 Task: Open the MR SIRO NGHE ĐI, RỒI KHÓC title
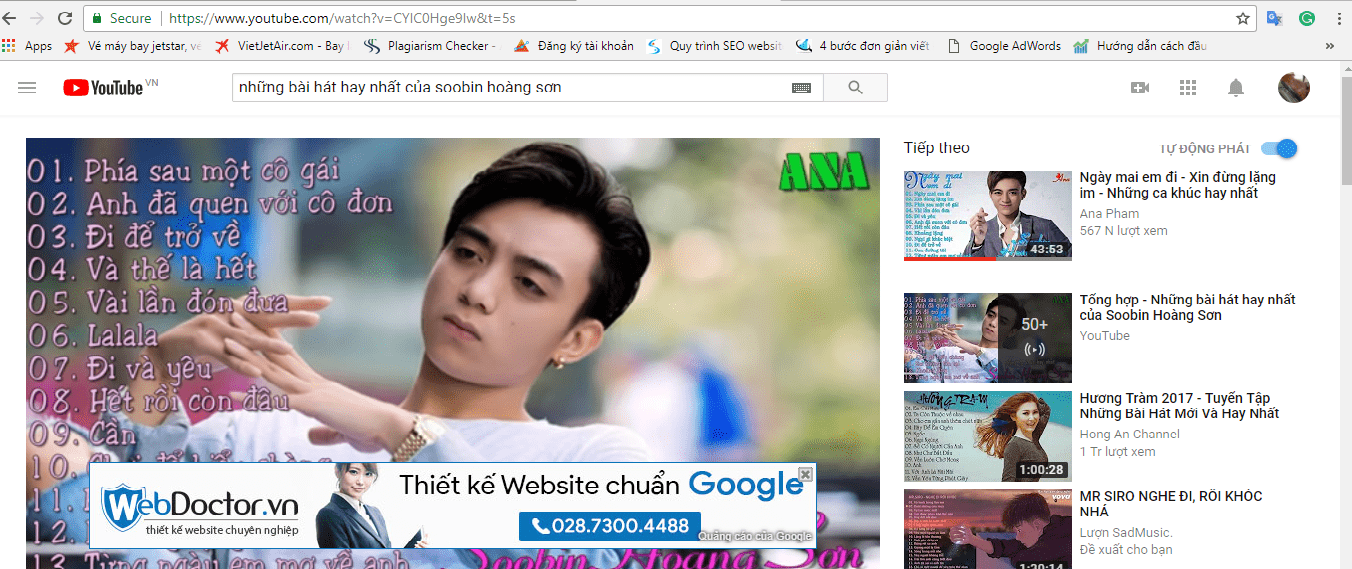(1171, 504)
